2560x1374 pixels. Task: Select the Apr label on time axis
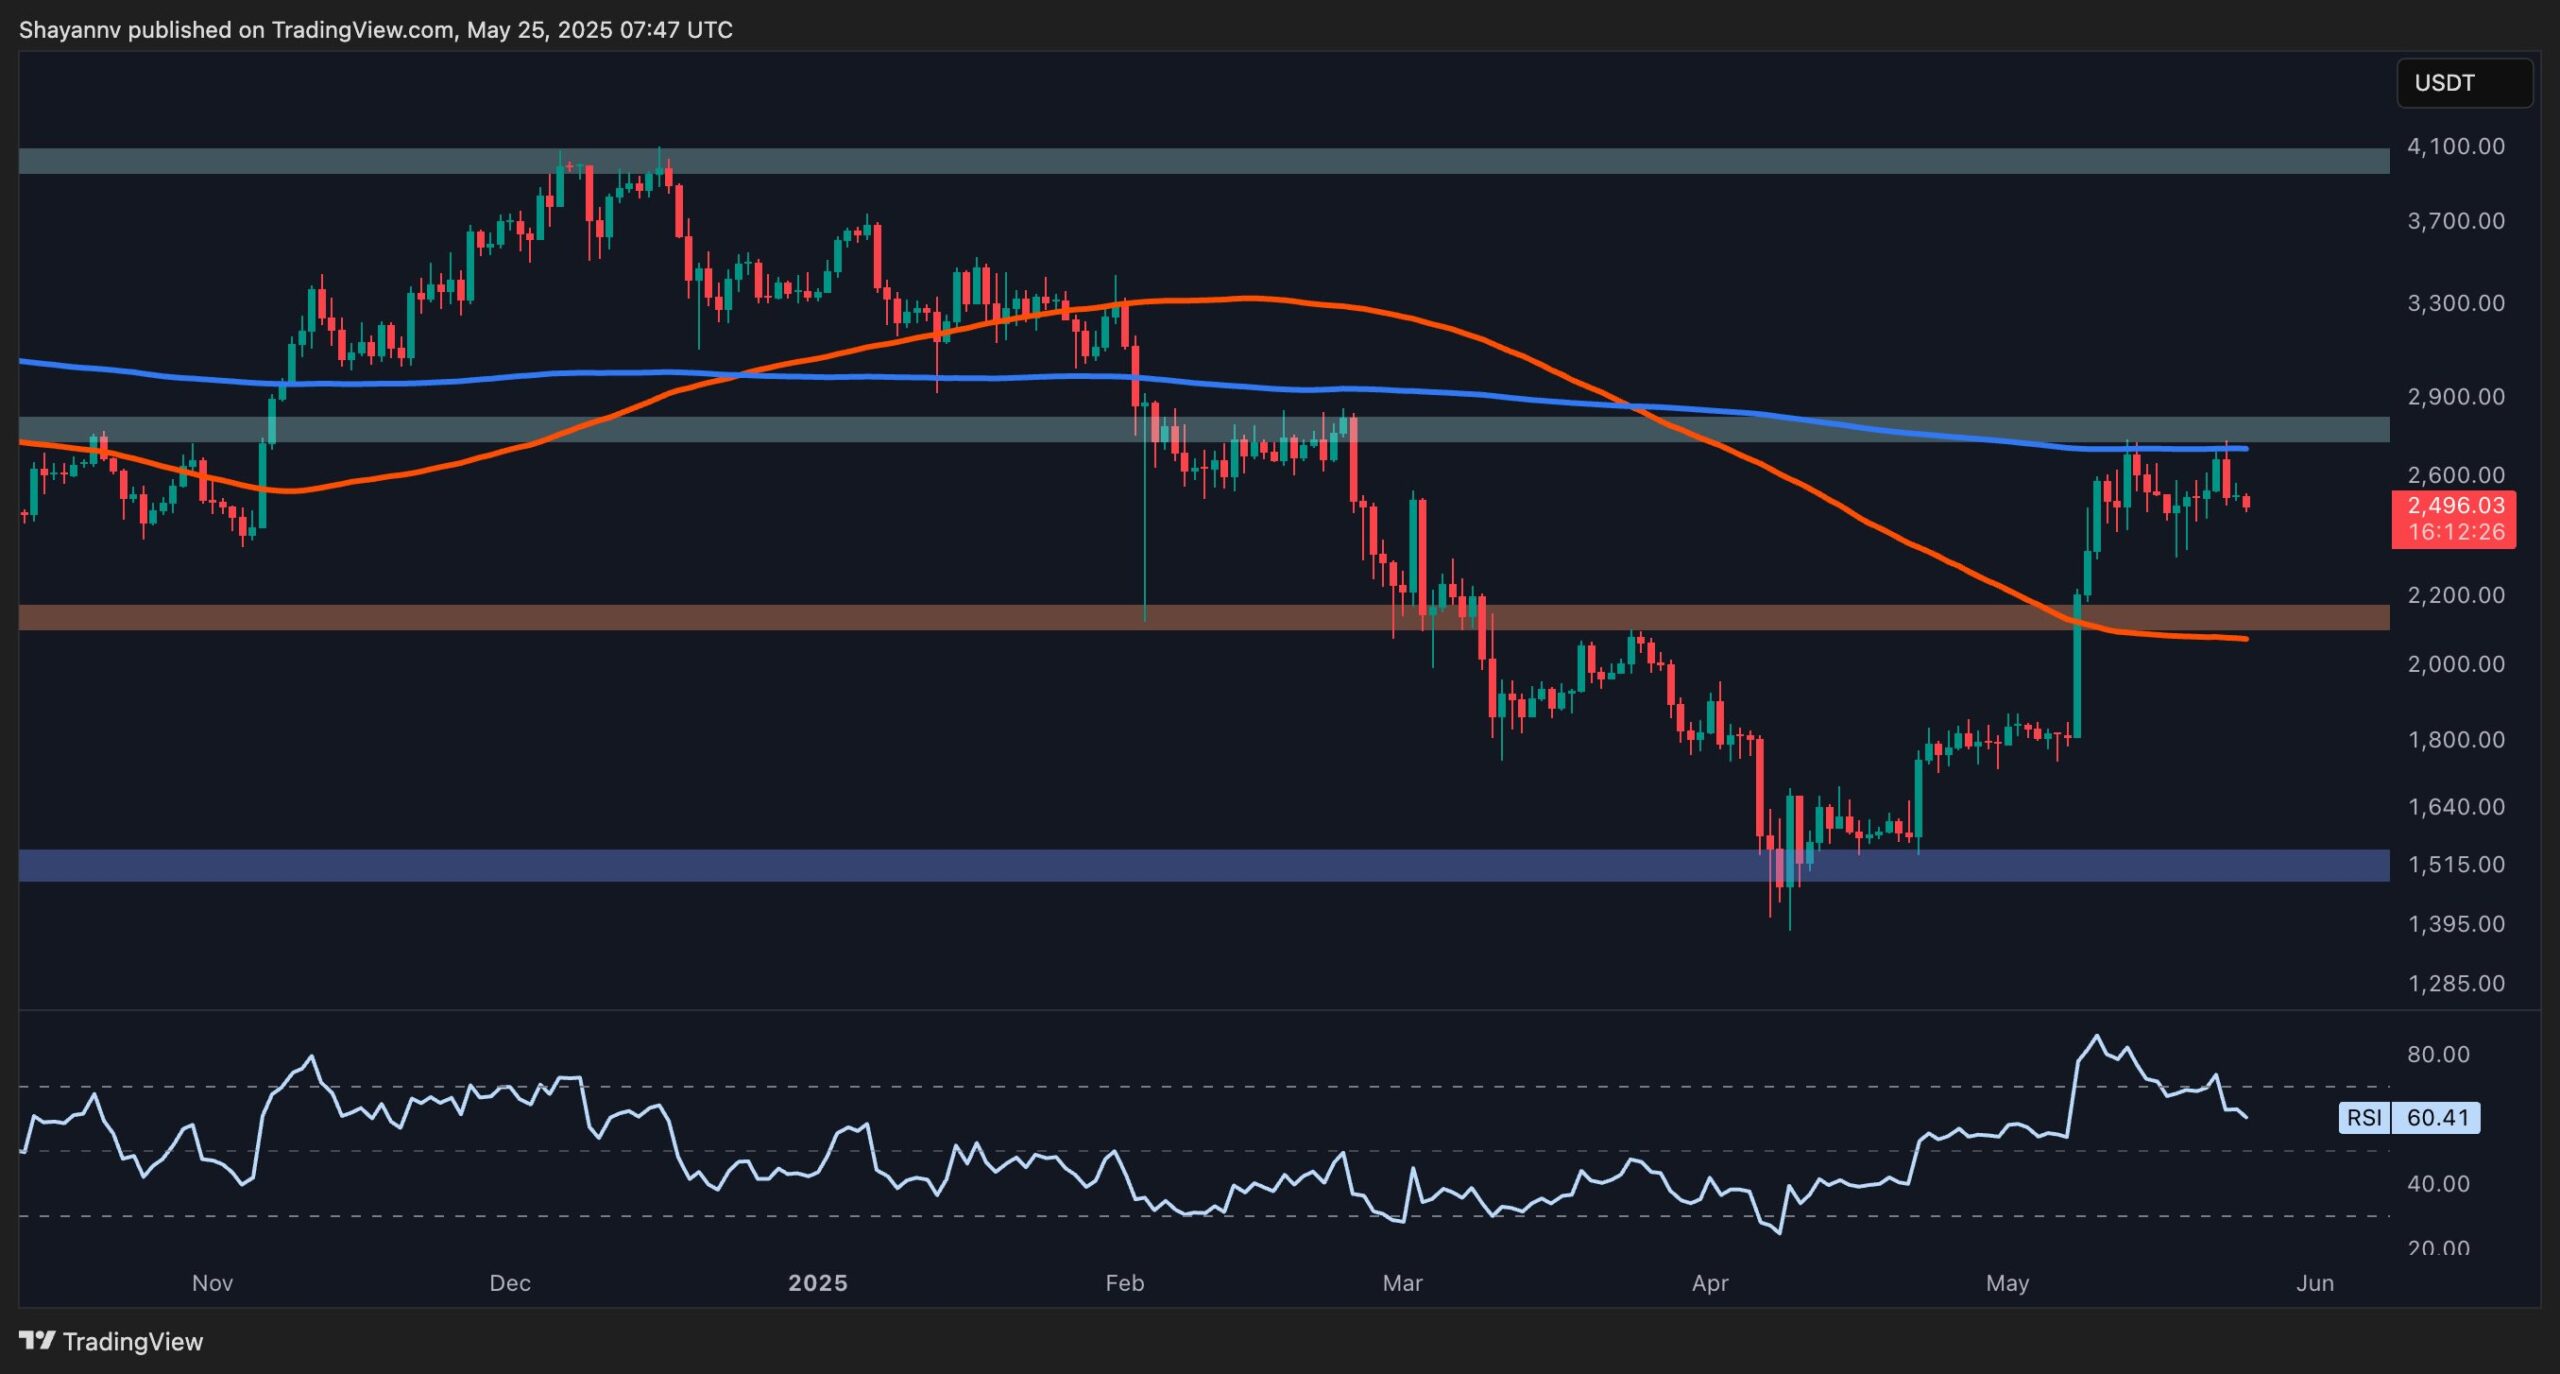1709,1283
